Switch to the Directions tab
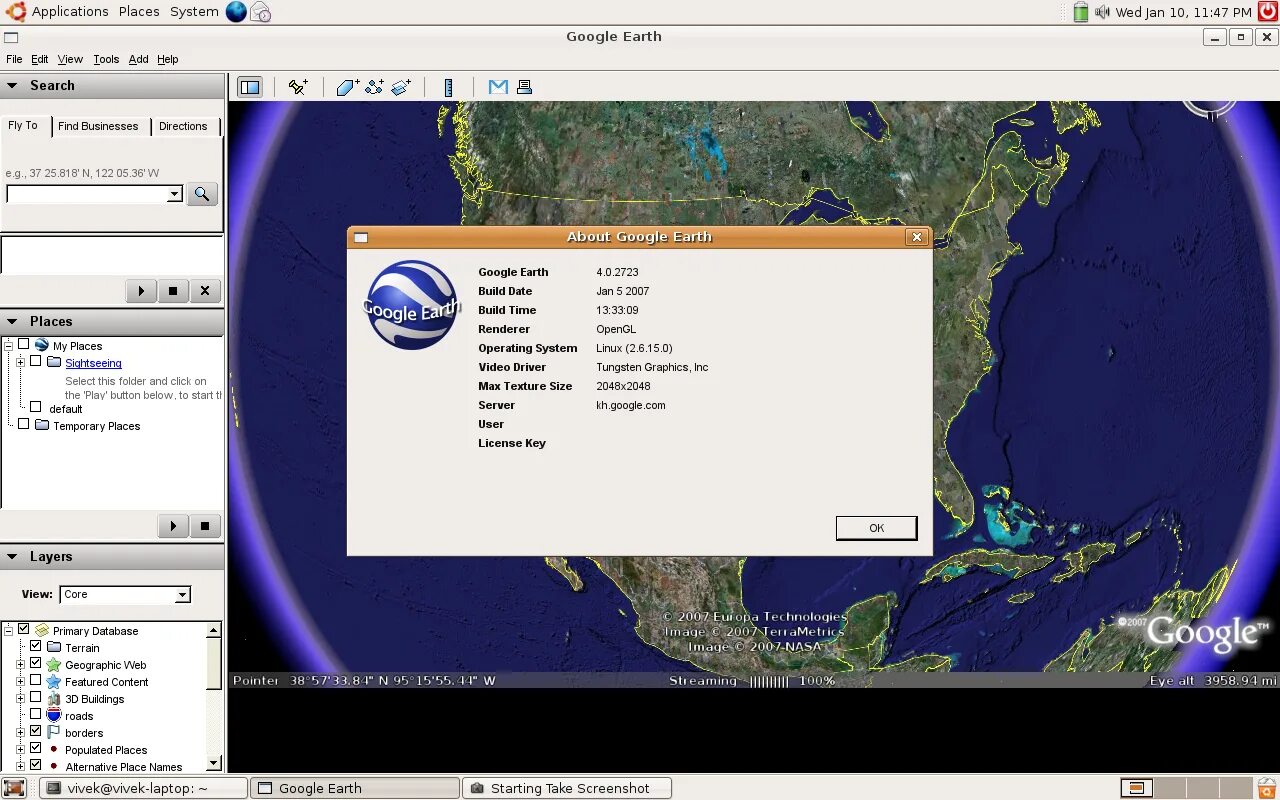This screenshot has height=800, width=1280. (x=183, y=127)
